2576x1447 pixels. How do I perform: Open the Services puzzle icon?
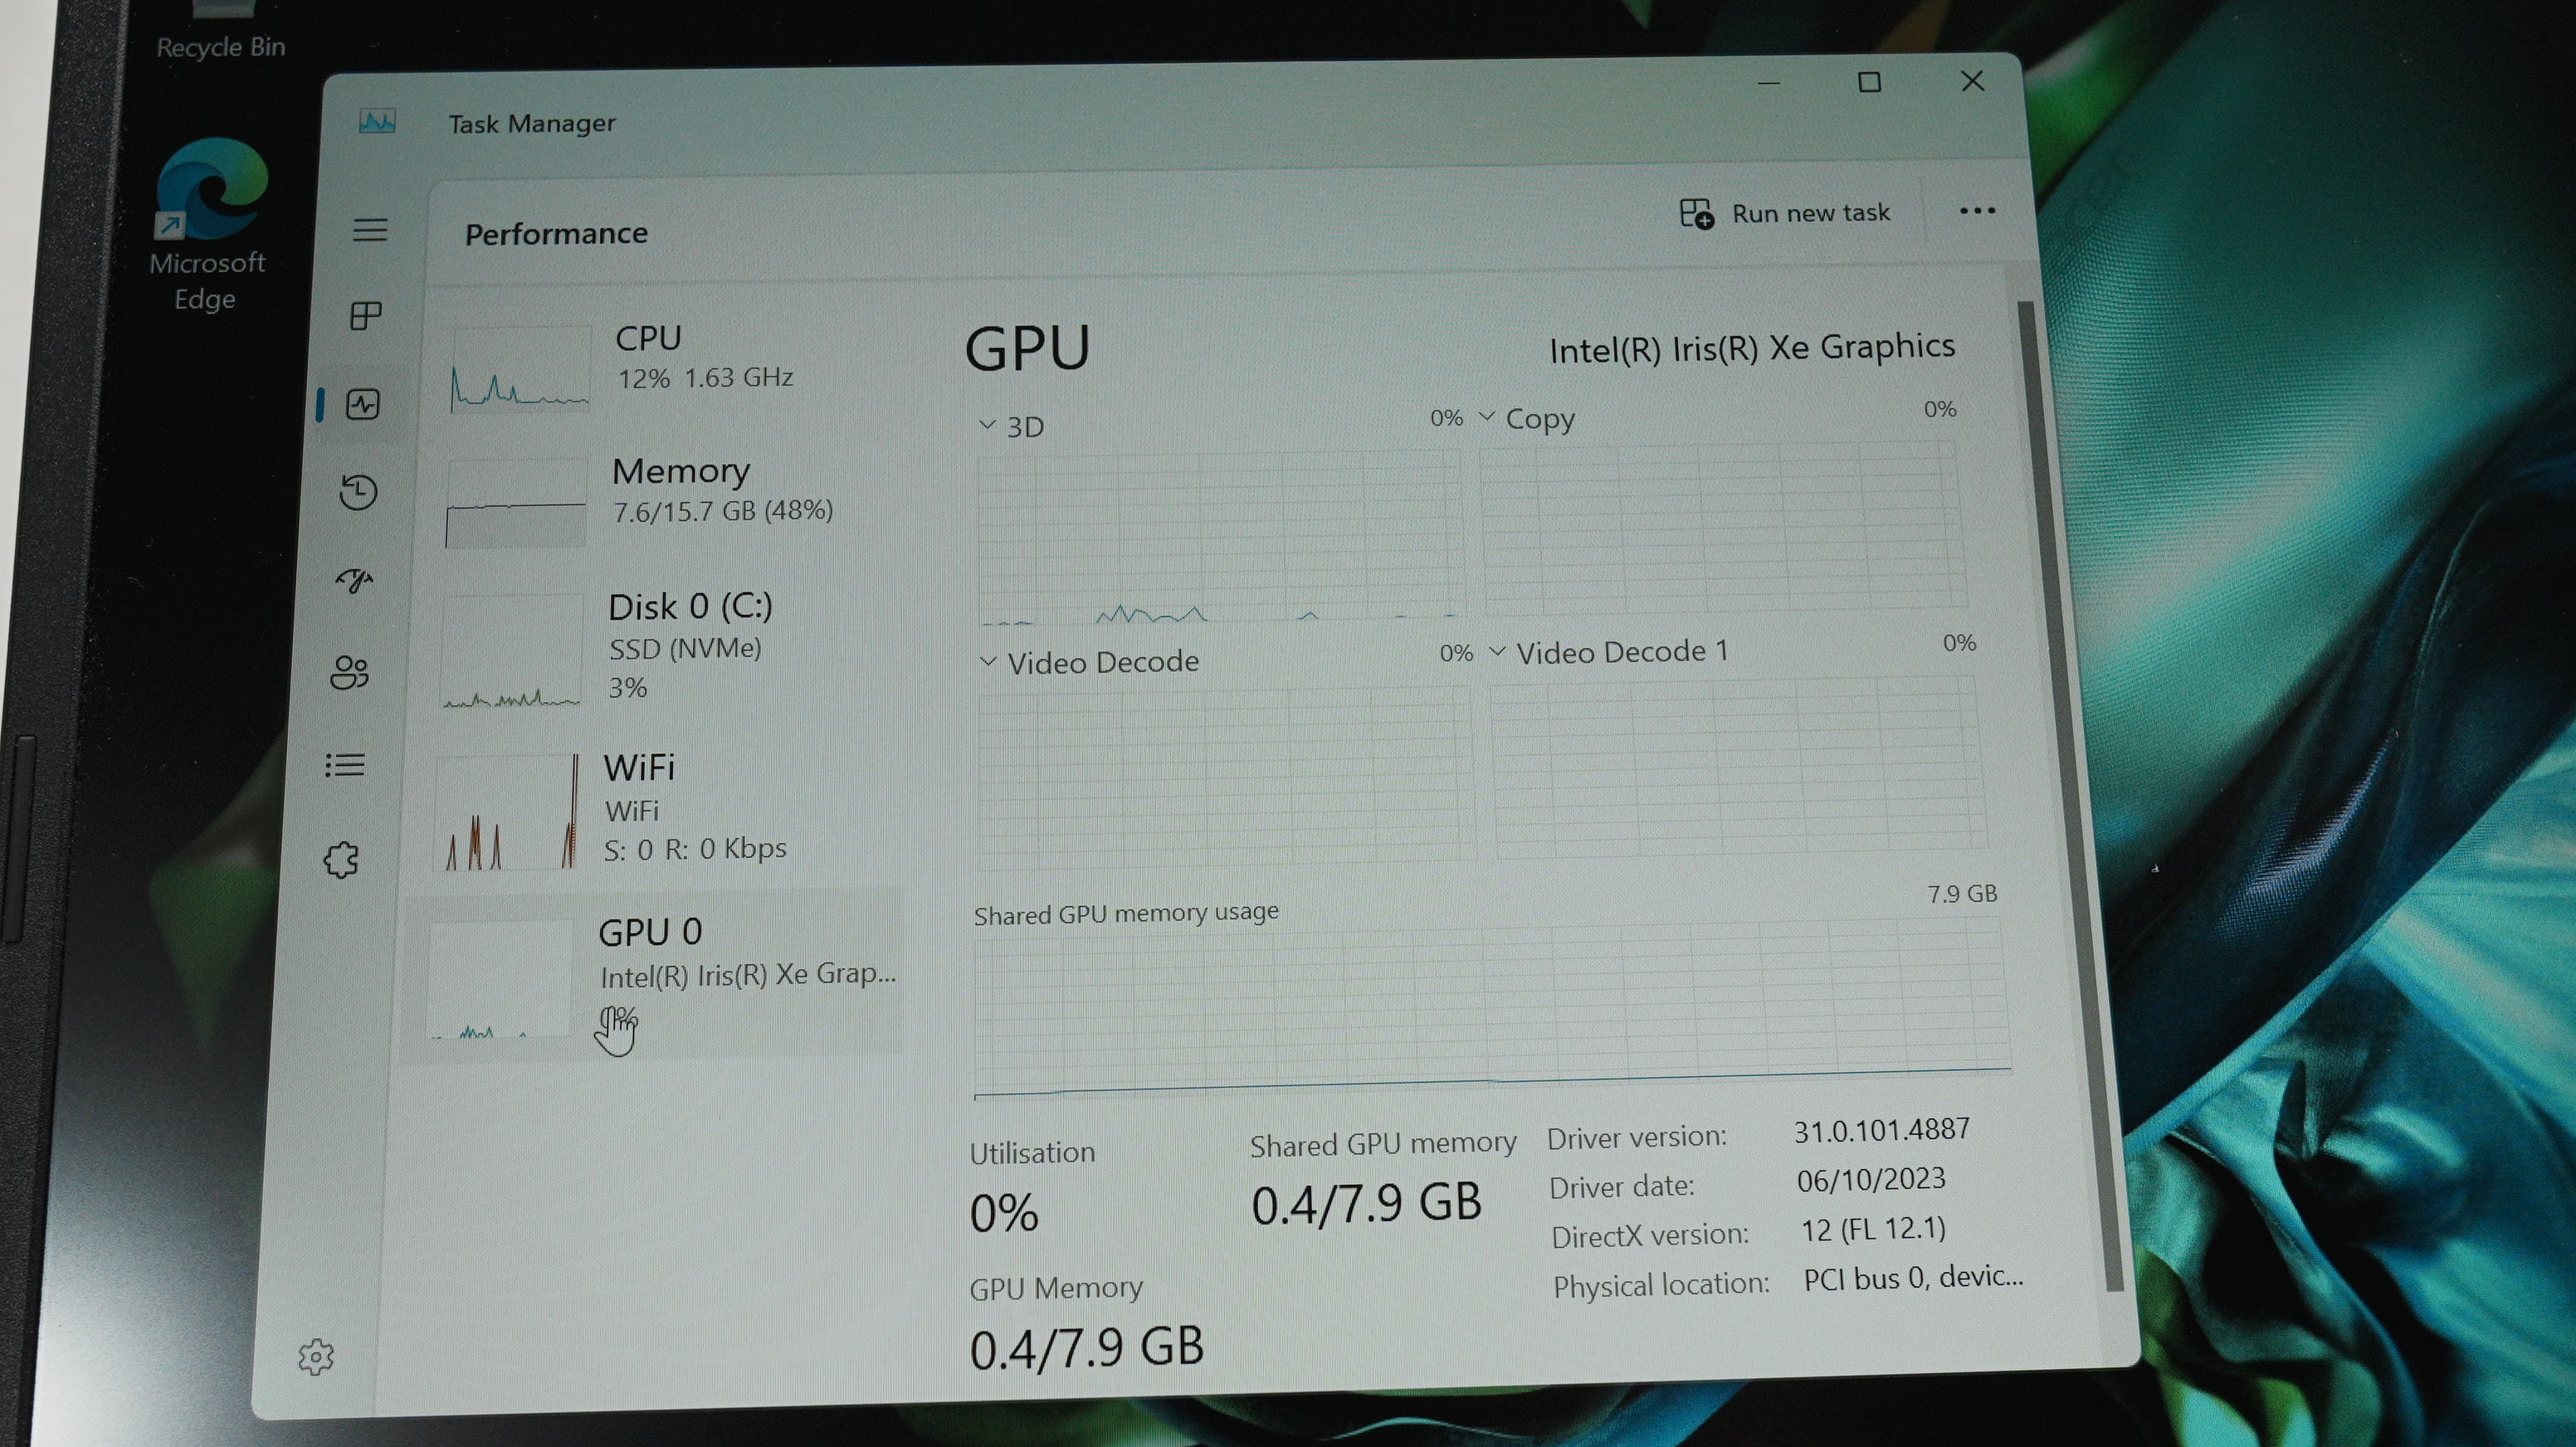pos(341,859)
